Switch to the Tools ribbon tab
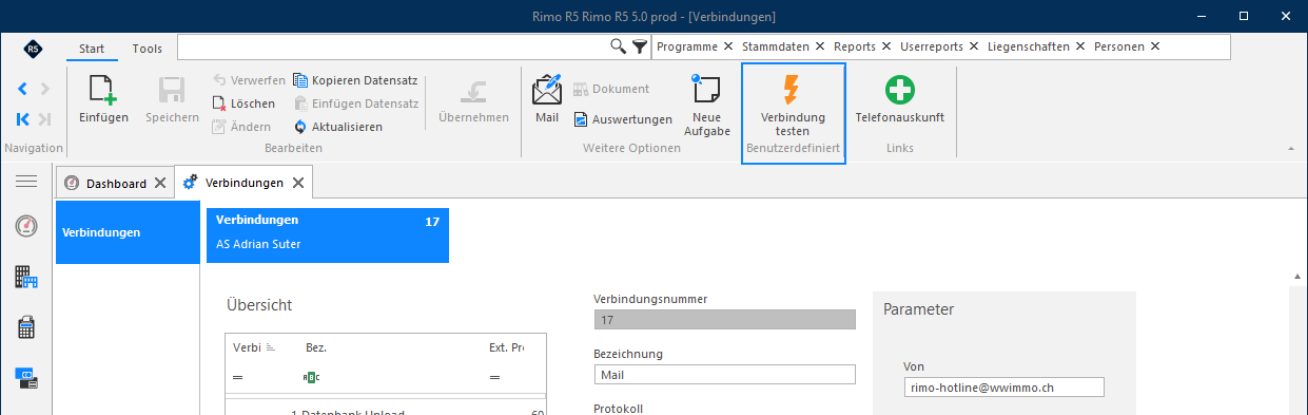The image size is (1308, 415). pos(147,48)
